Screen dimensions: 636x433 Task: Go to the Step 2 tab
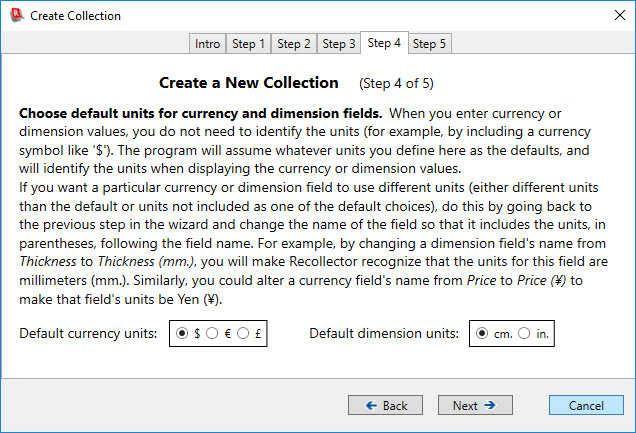click(294, 44)
